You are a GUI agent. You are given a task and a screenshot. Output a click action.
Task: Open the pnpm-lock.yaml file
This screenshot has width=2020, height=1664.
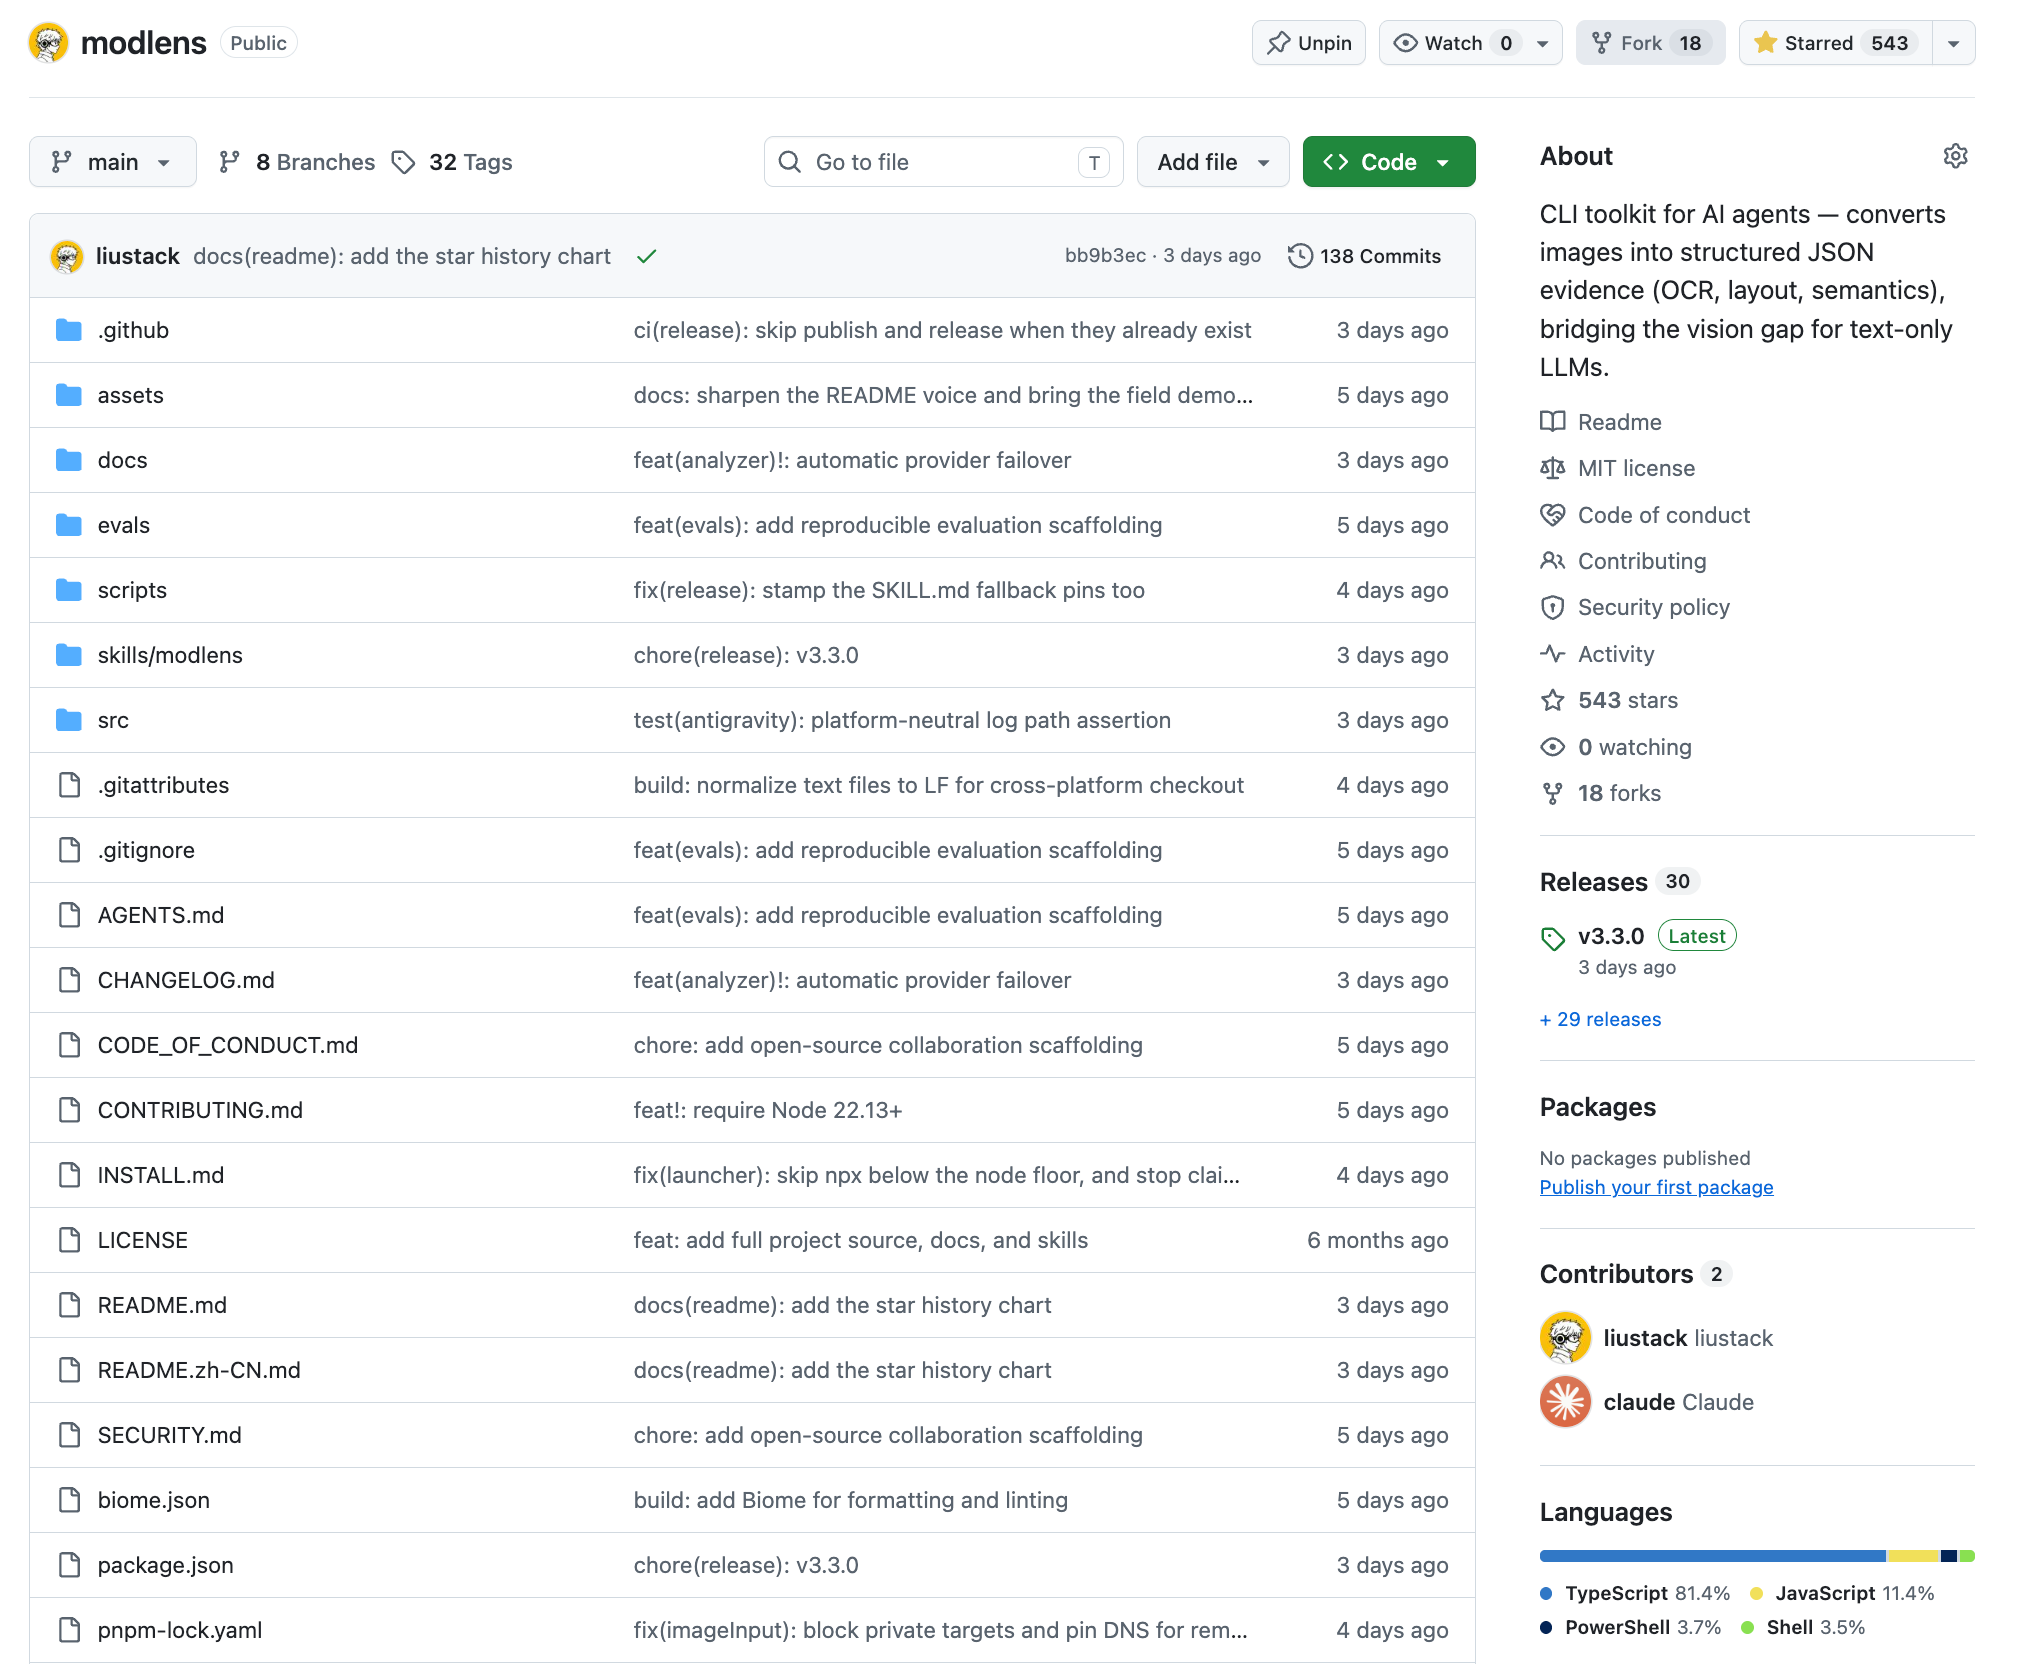180,1630
